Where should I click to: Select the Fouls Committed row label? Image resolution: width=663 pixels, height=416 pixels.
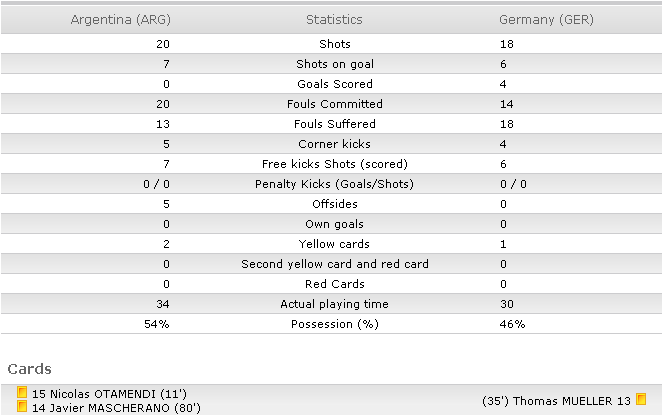pos(335,104)
